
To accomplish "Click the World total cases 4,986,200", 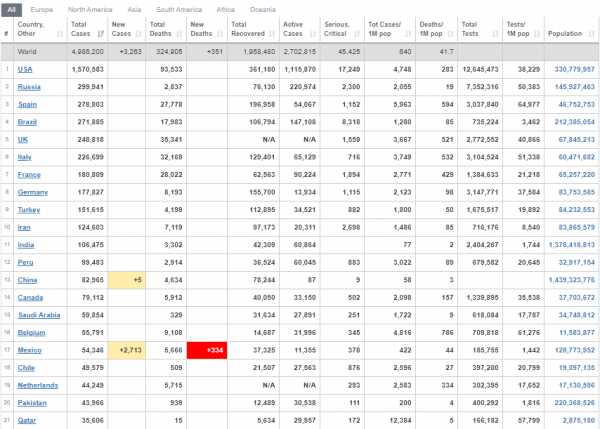I will pos(87,52).
